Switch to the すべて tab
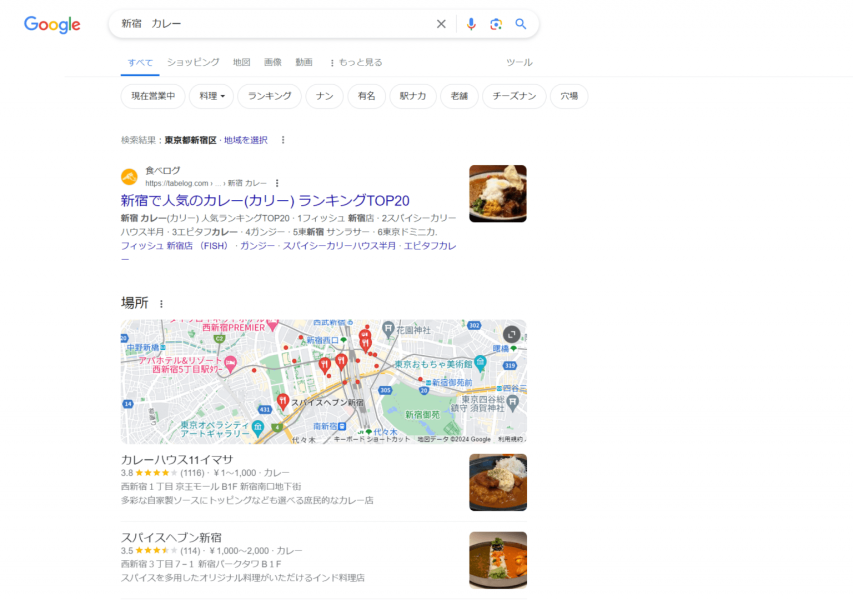 (x=140, y=63)
